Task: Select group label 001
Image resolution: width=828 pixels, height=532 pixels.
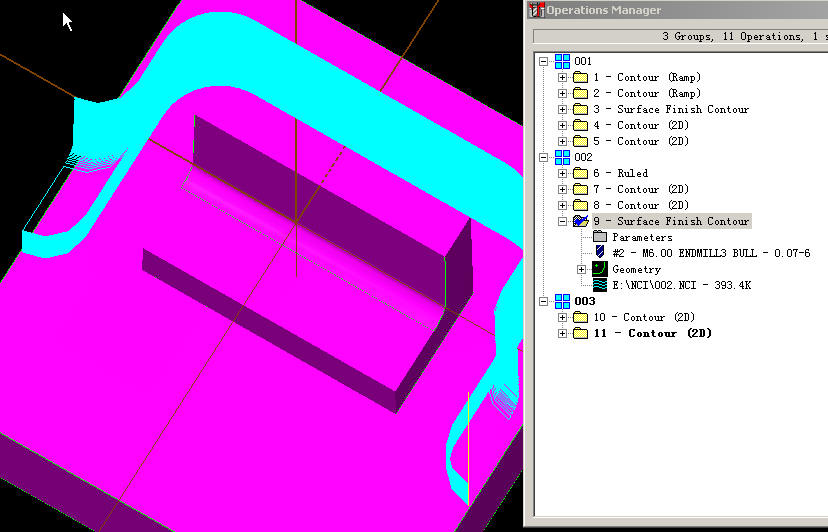Action: 583,61
